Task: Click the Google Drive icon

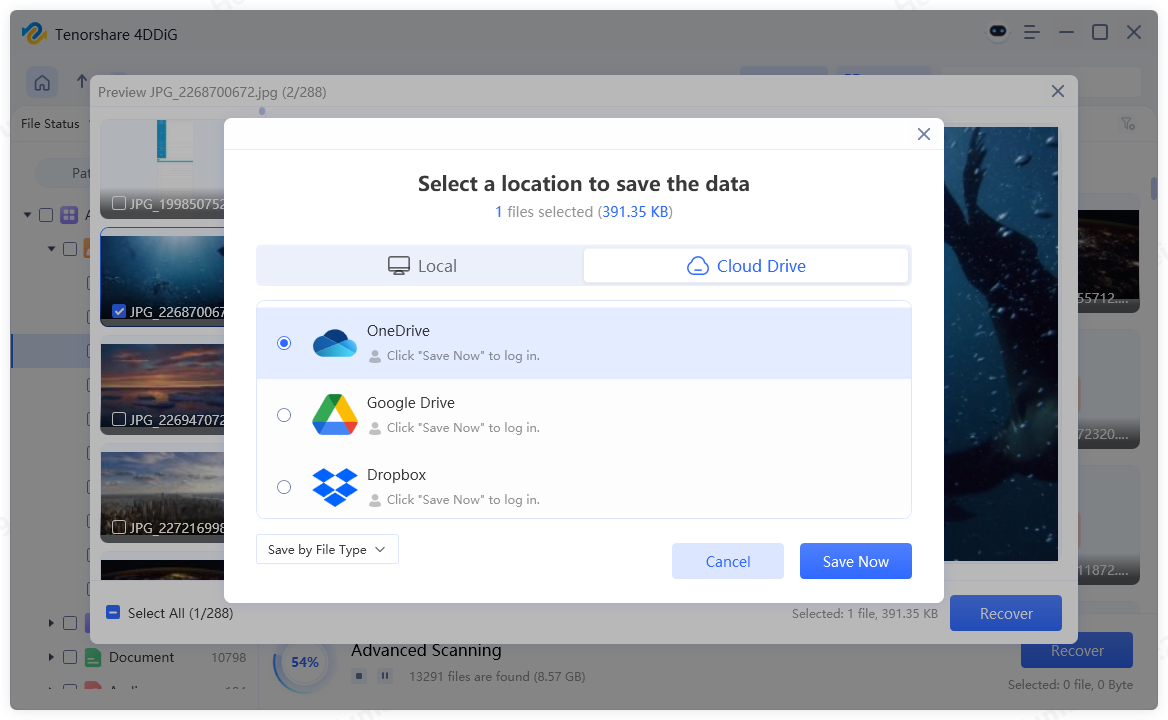Action: point(334,414)
